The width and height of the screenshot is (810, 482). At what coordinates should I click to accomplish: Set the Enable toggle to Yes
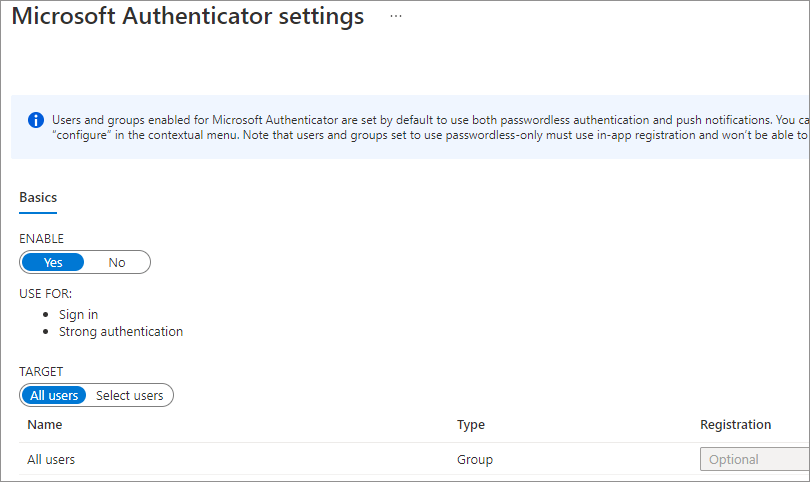(53, 263)
